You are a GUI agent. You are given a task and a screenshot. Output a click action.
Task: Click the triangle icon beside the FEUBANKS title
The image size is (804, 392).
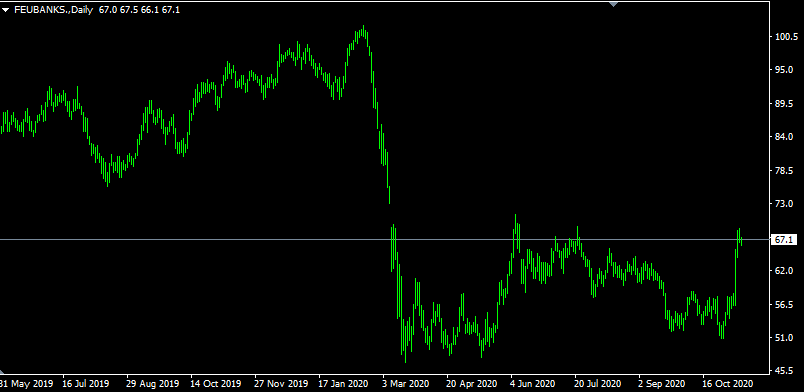pyautogui.click(x=6, y=10)
